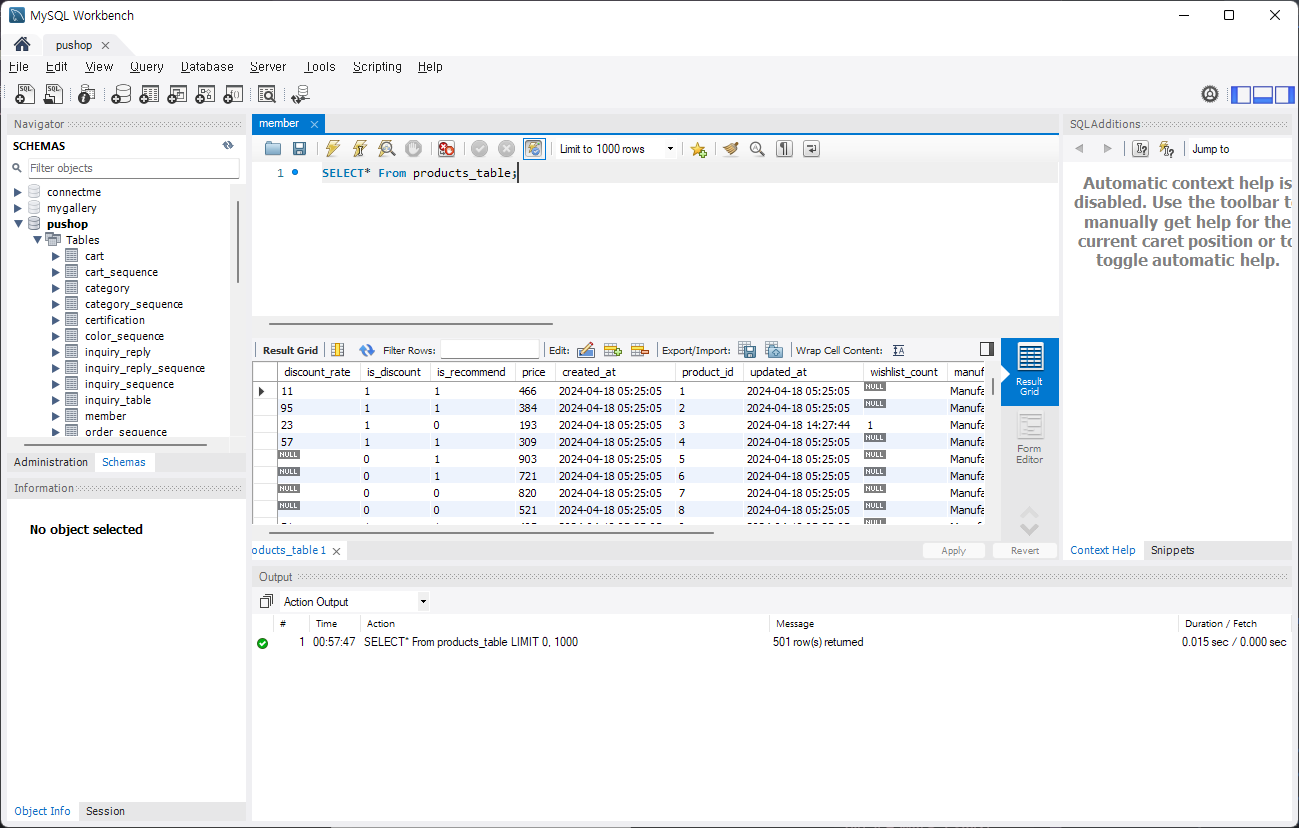Create a new schema icon
Screen dimensions: 1299x828
(121, 94)
